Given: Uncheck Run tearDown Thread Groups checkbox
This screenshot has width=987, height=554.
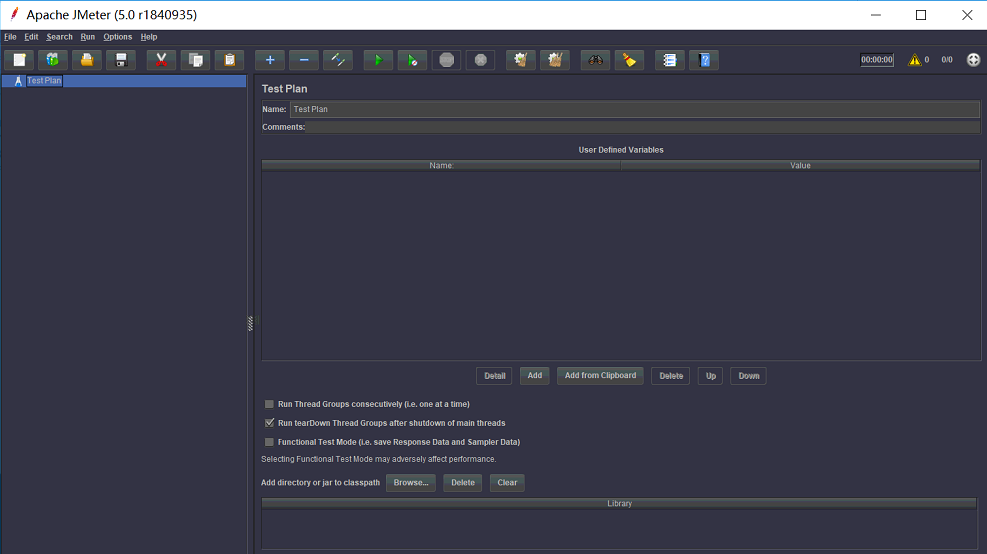Looking at the screenshot, I should coord(269,423).
